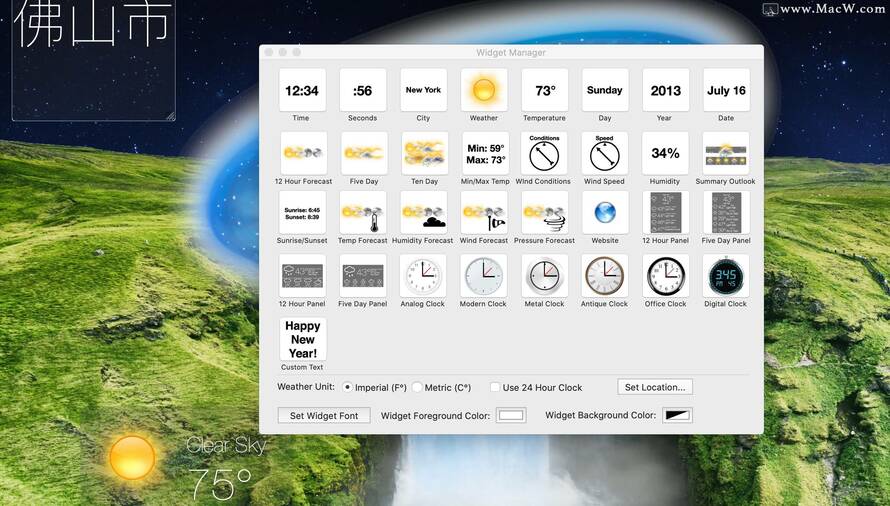Select the Digital Clock widget
Viewport: 890px width, 506px height.
725,276
